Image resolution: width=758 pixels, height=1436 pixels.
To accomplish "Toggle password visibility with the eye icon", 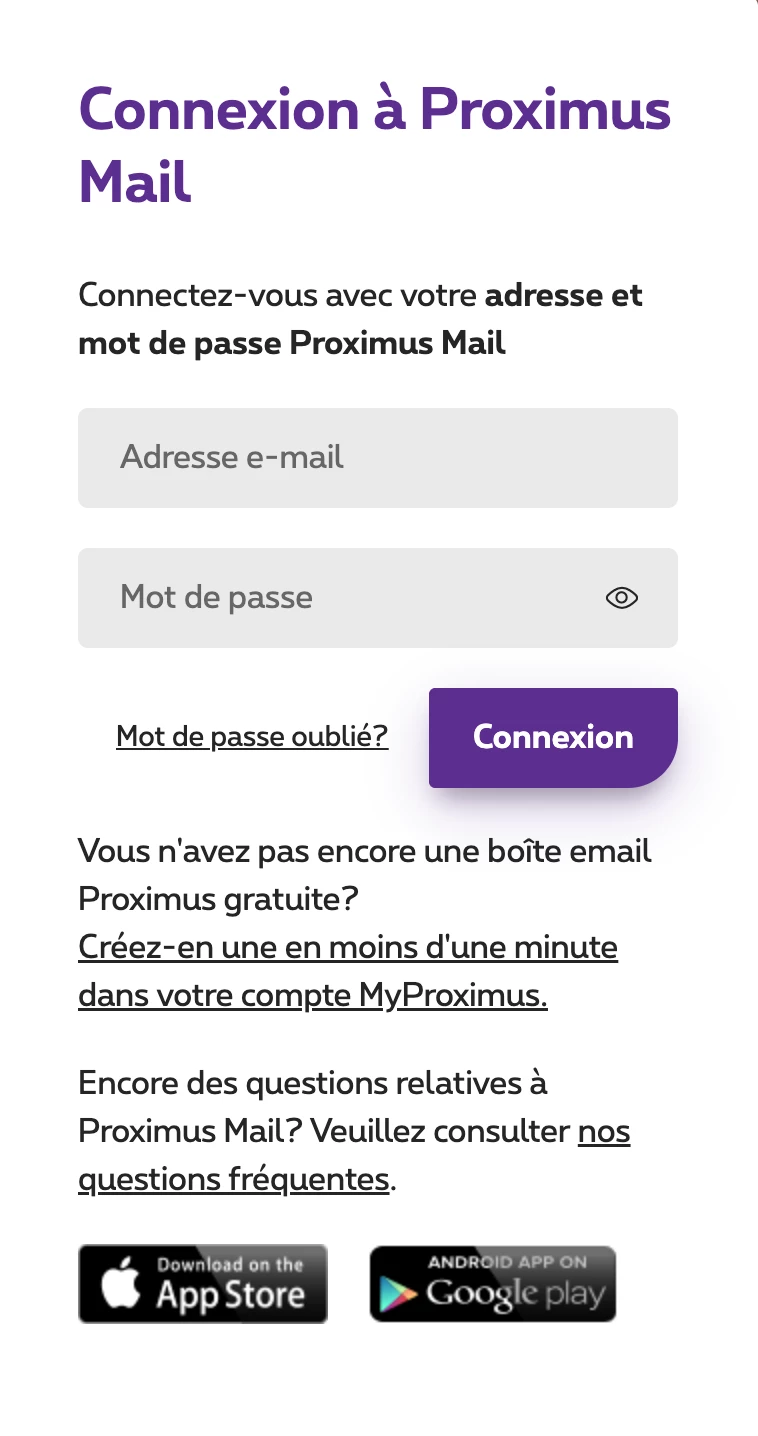I will click(x=621, y=598).
